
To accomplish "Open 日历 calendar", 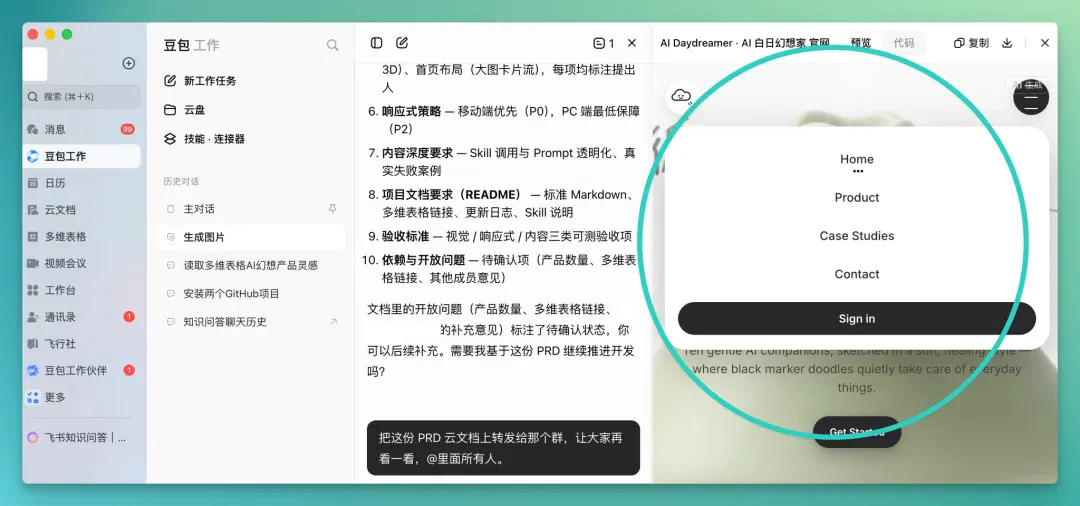I will [82, 183].
